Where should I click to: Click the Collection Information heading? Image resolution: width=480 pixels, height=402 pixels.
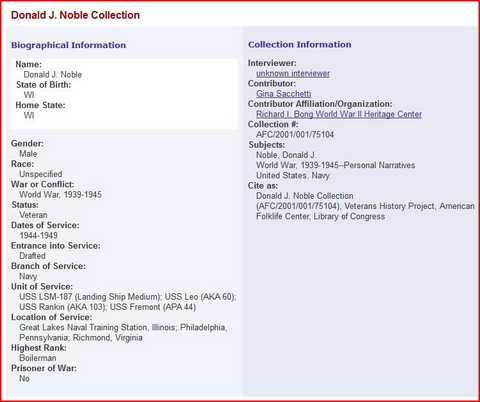(x=300, y=44)
